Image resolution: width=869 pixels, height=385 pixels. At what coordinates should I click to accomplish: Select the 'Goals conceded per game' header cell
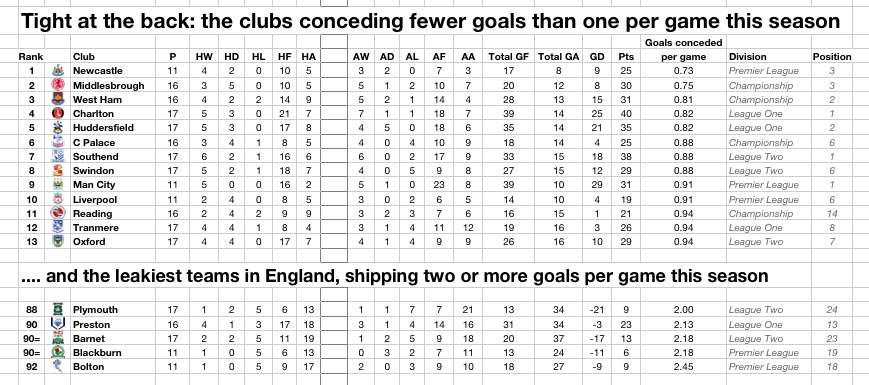[683, 49]
